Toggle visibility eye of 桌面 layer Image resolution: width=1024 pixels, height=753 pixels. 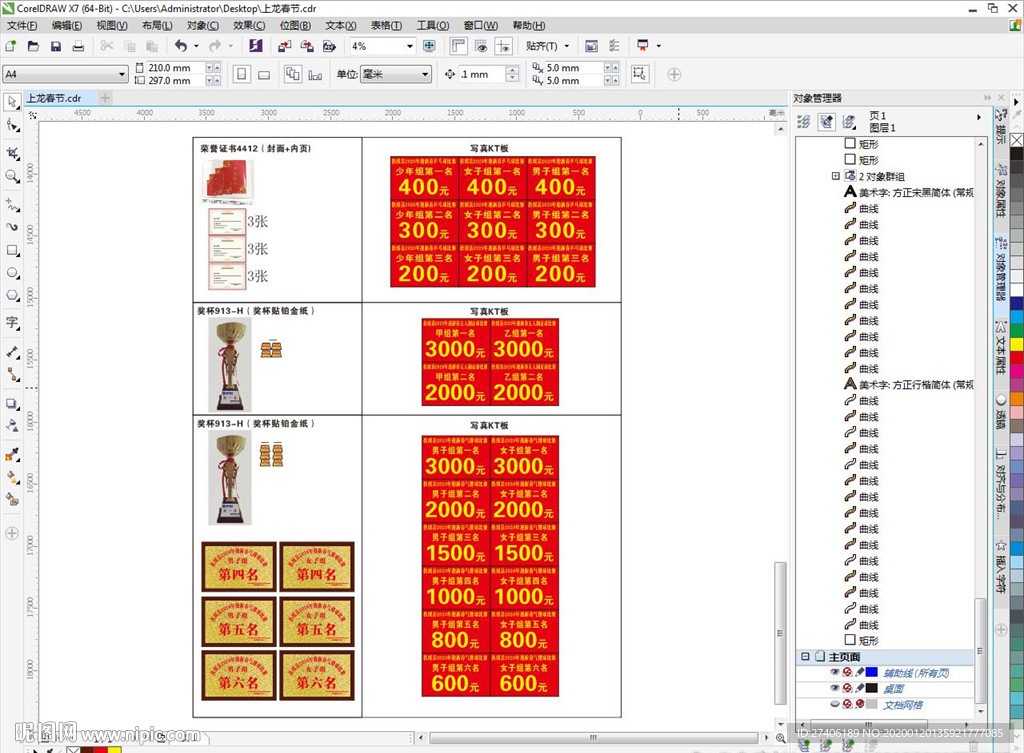click(x=835, y=688)
